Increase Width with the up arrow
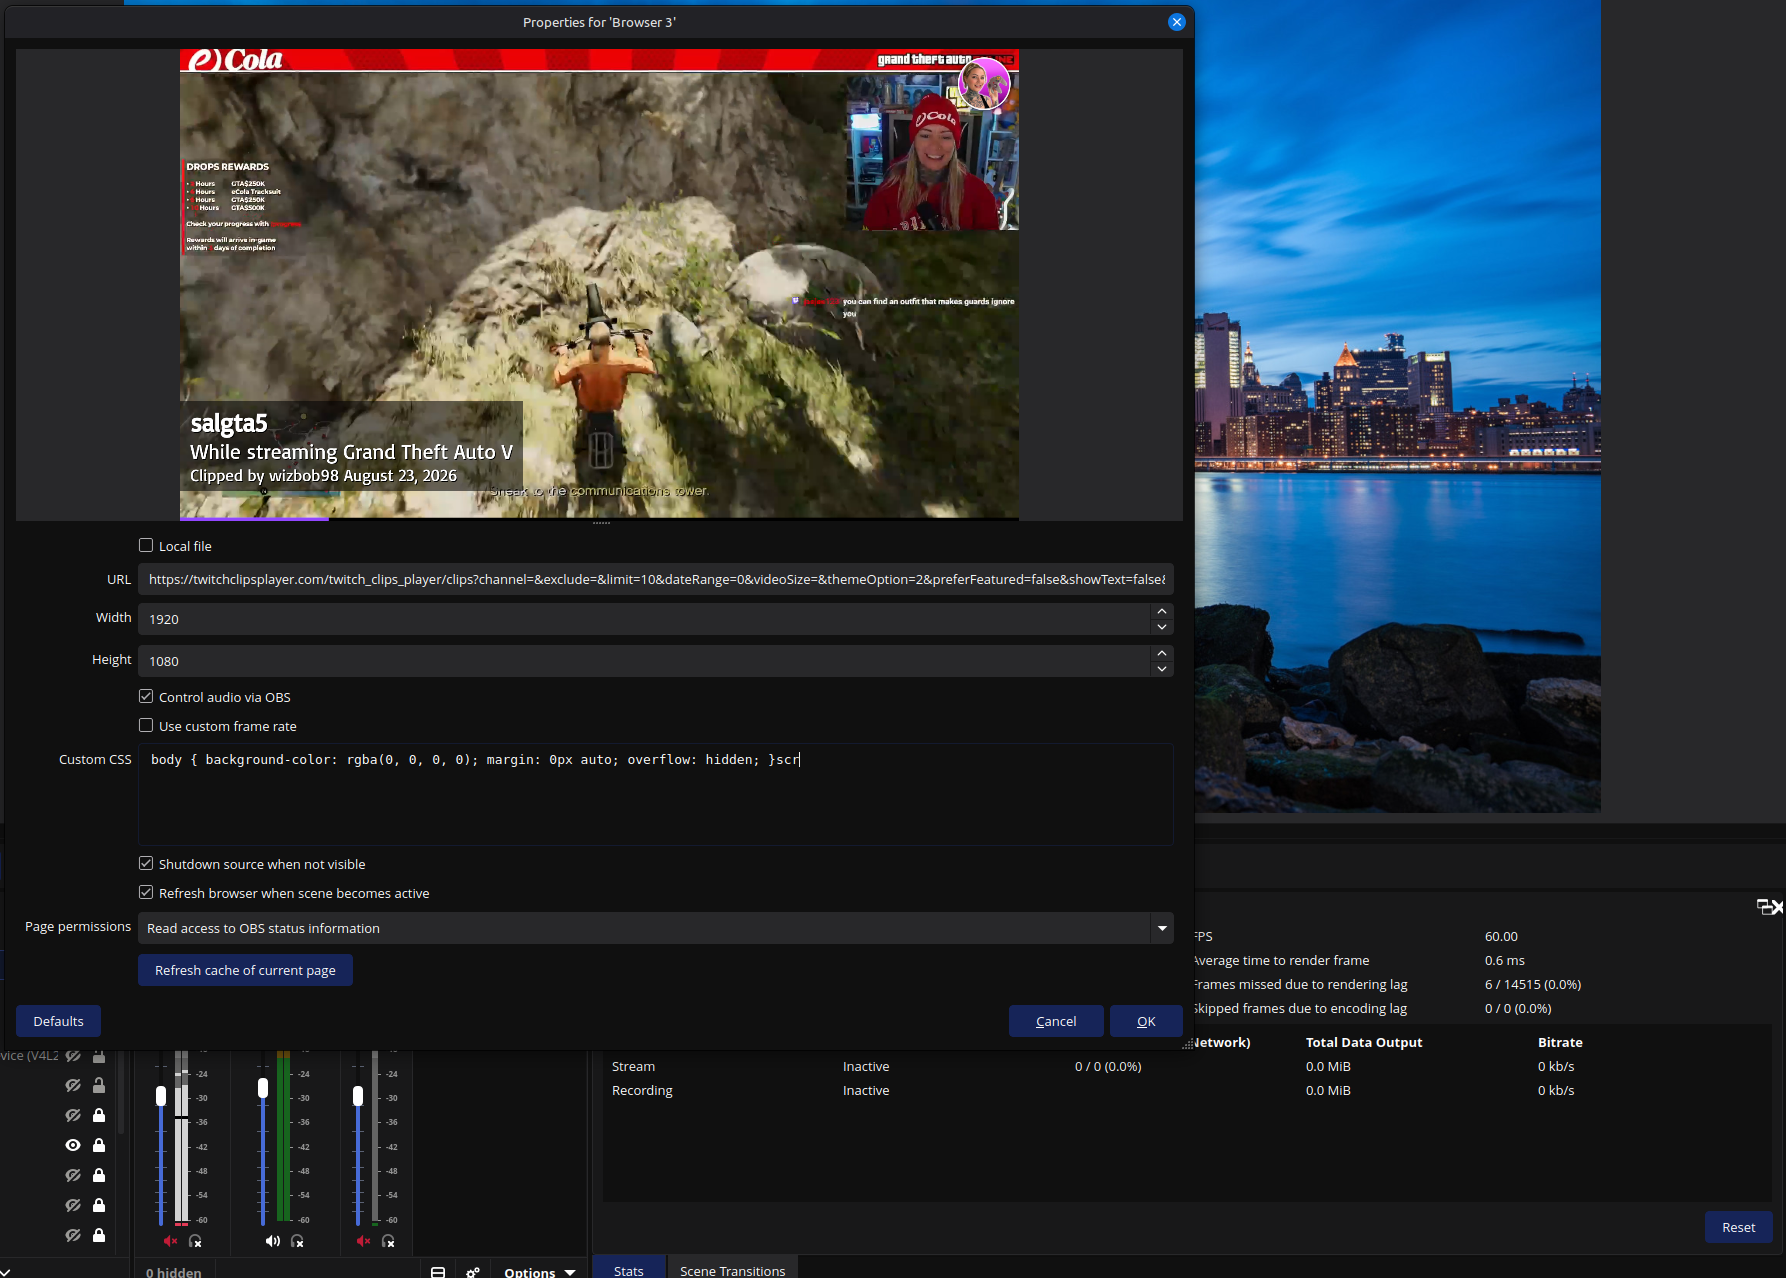Image resolution: width=1786 pixels, height=1278 pixels. coord(1162,611)
